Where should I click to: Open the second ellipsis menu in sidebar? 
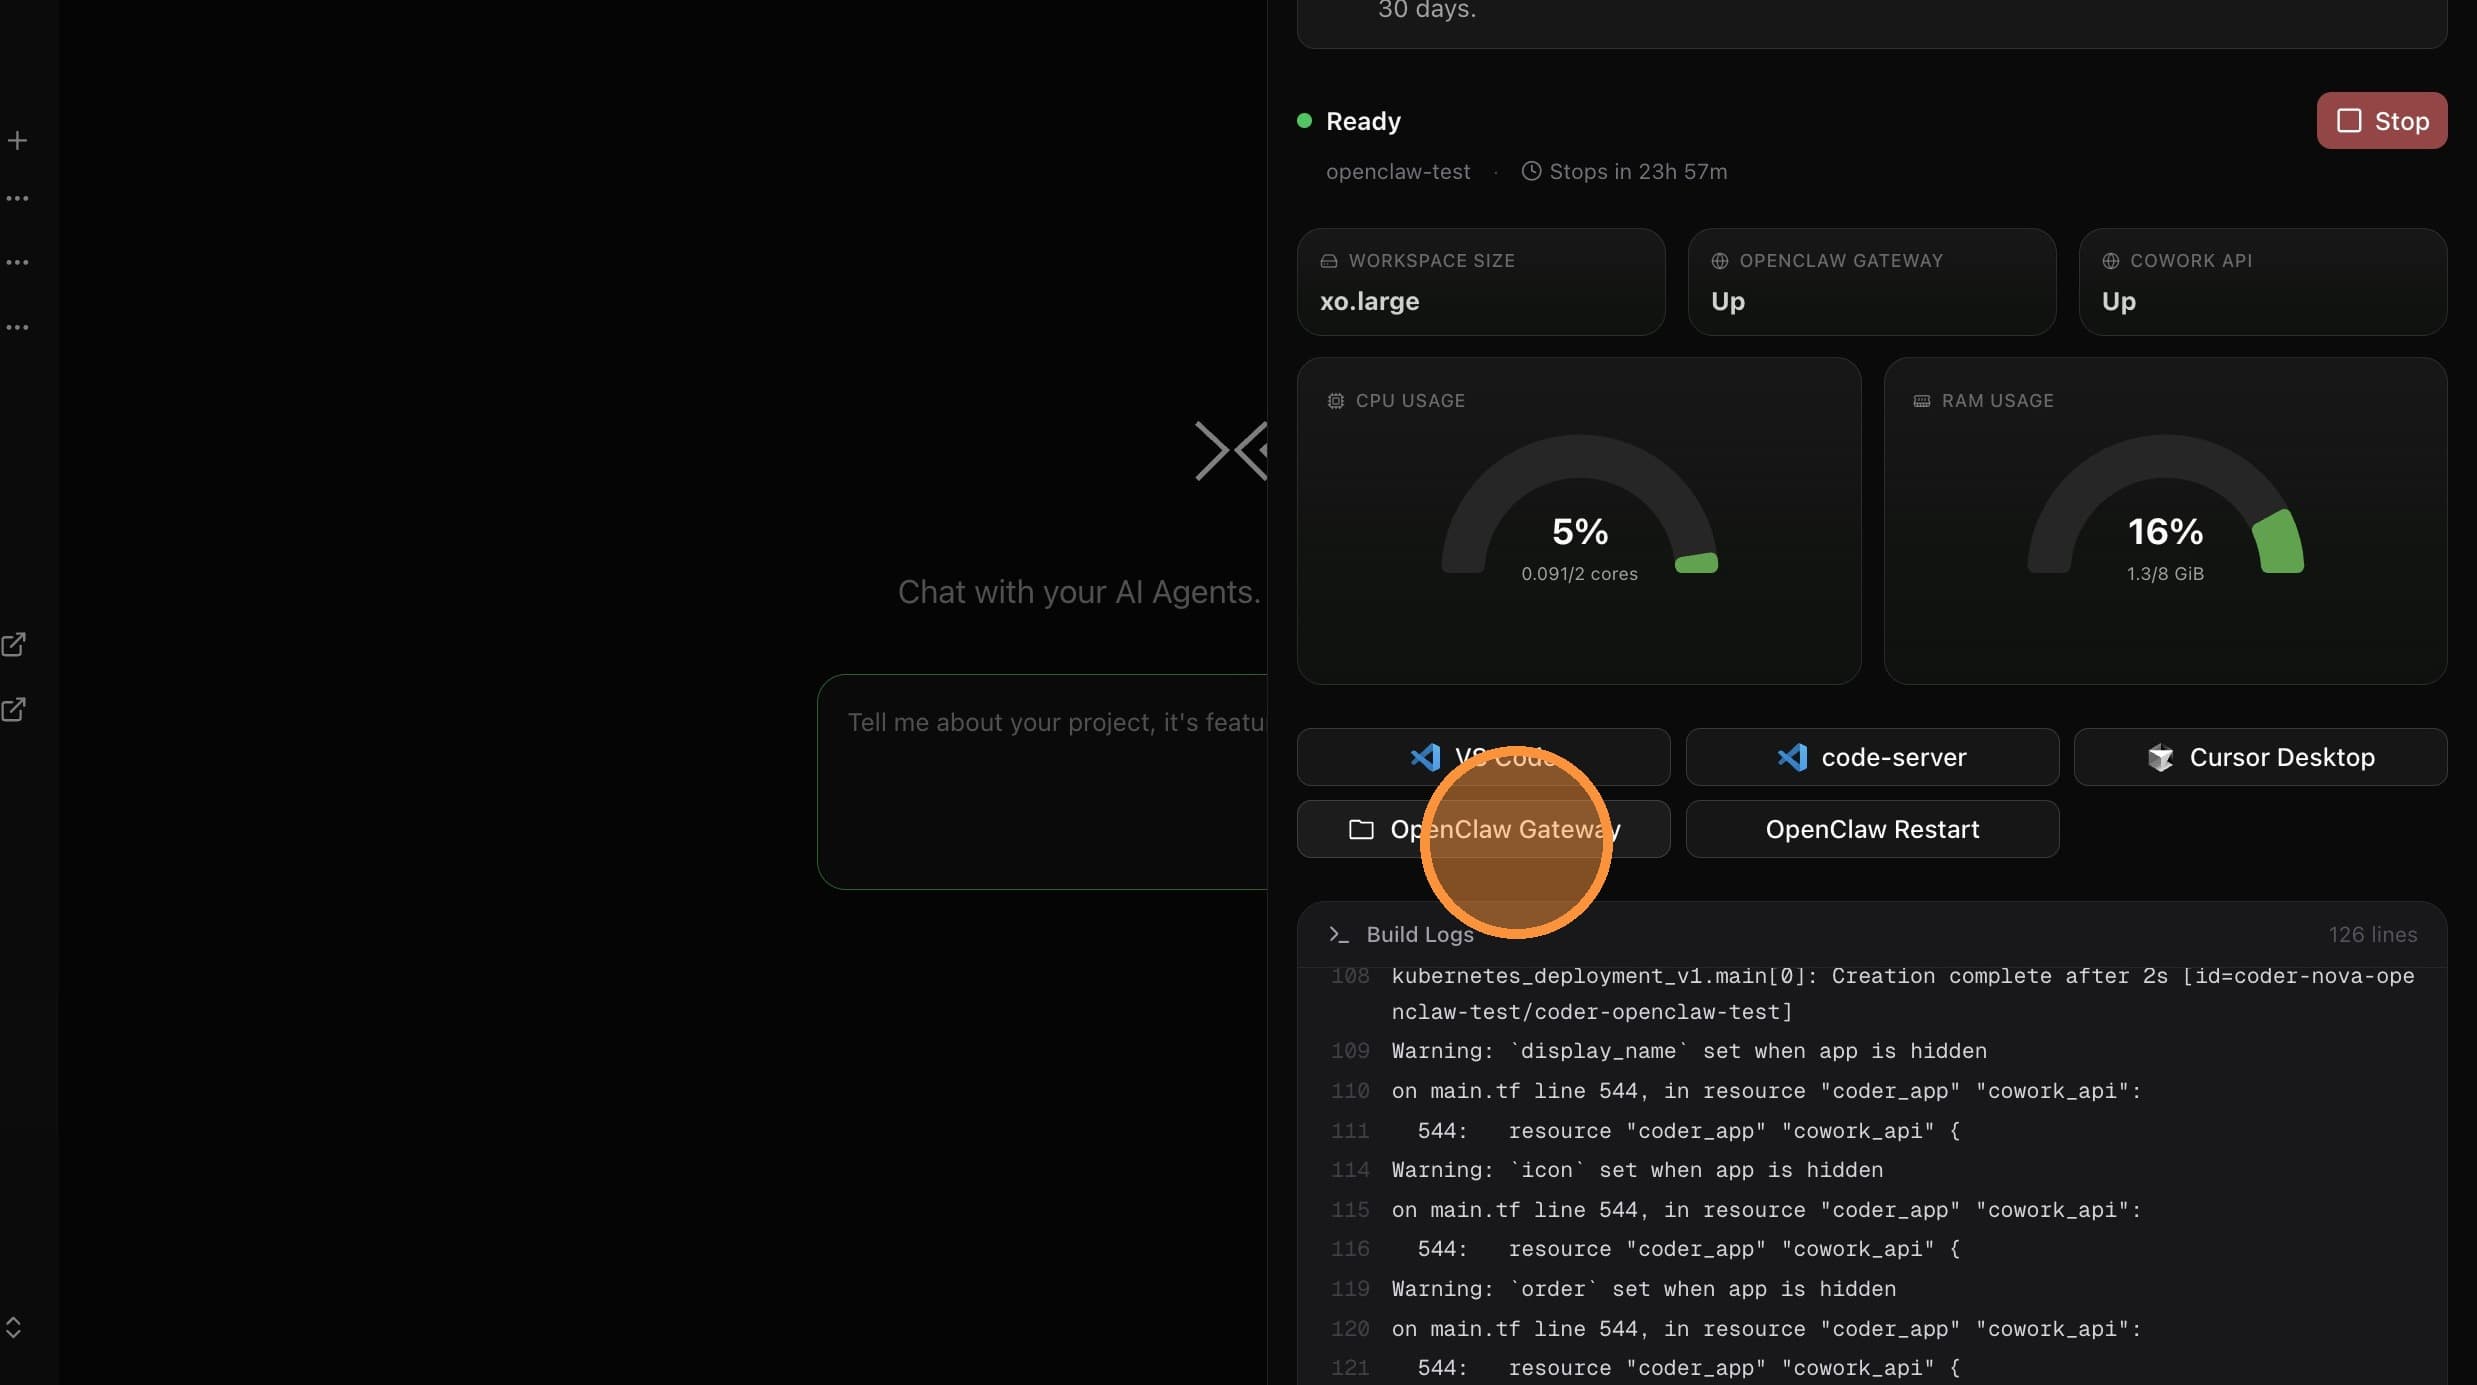coord(17,262)
